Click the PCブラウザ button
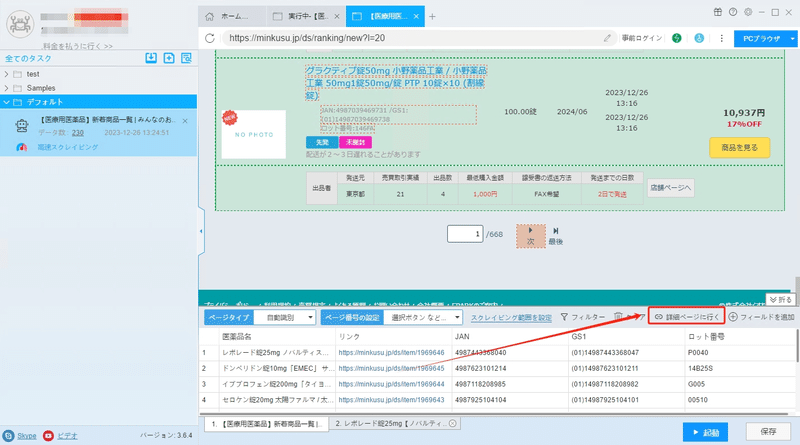800x445 pixels. 761,39
